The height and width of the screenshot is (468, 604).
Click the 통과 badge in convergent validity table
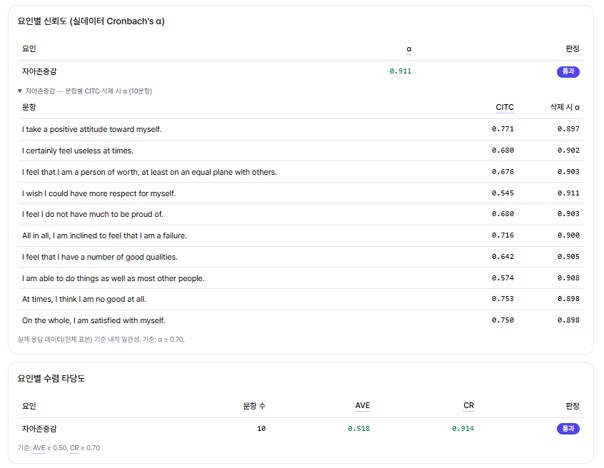click(x=568, y=429)
